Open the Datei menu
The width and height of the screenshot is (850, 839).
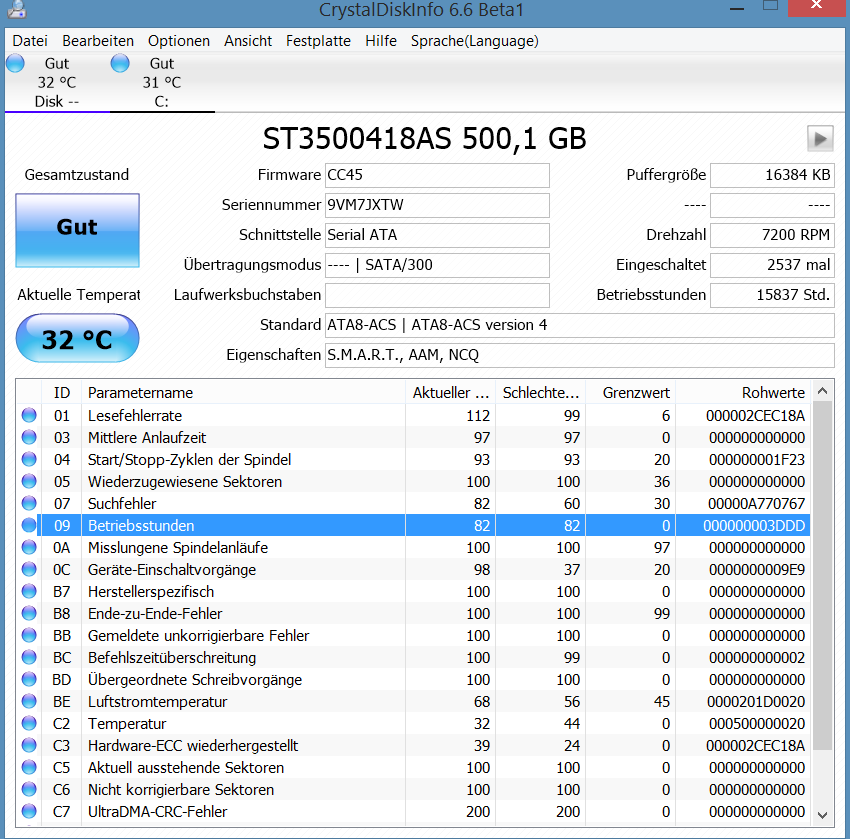pyautogui.click(x=30, y=41)
